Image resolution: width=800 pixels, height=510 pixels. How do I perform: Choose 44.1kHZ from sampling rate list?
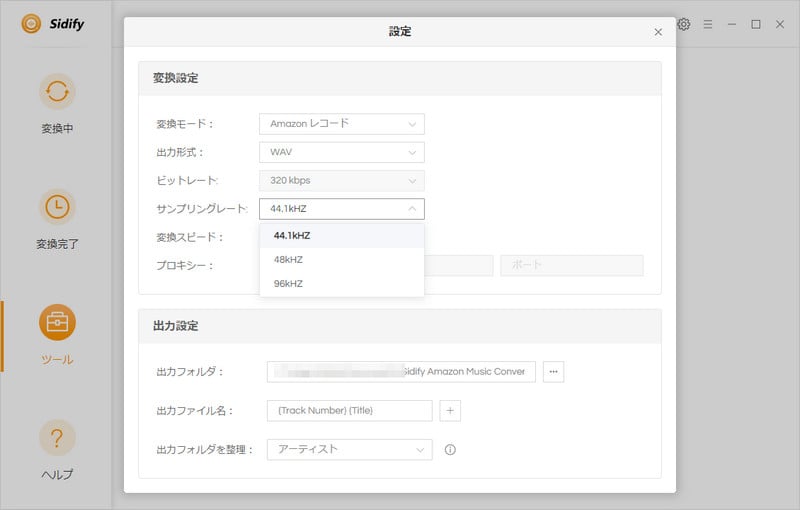pyautogui.click(x=342, y=236)
